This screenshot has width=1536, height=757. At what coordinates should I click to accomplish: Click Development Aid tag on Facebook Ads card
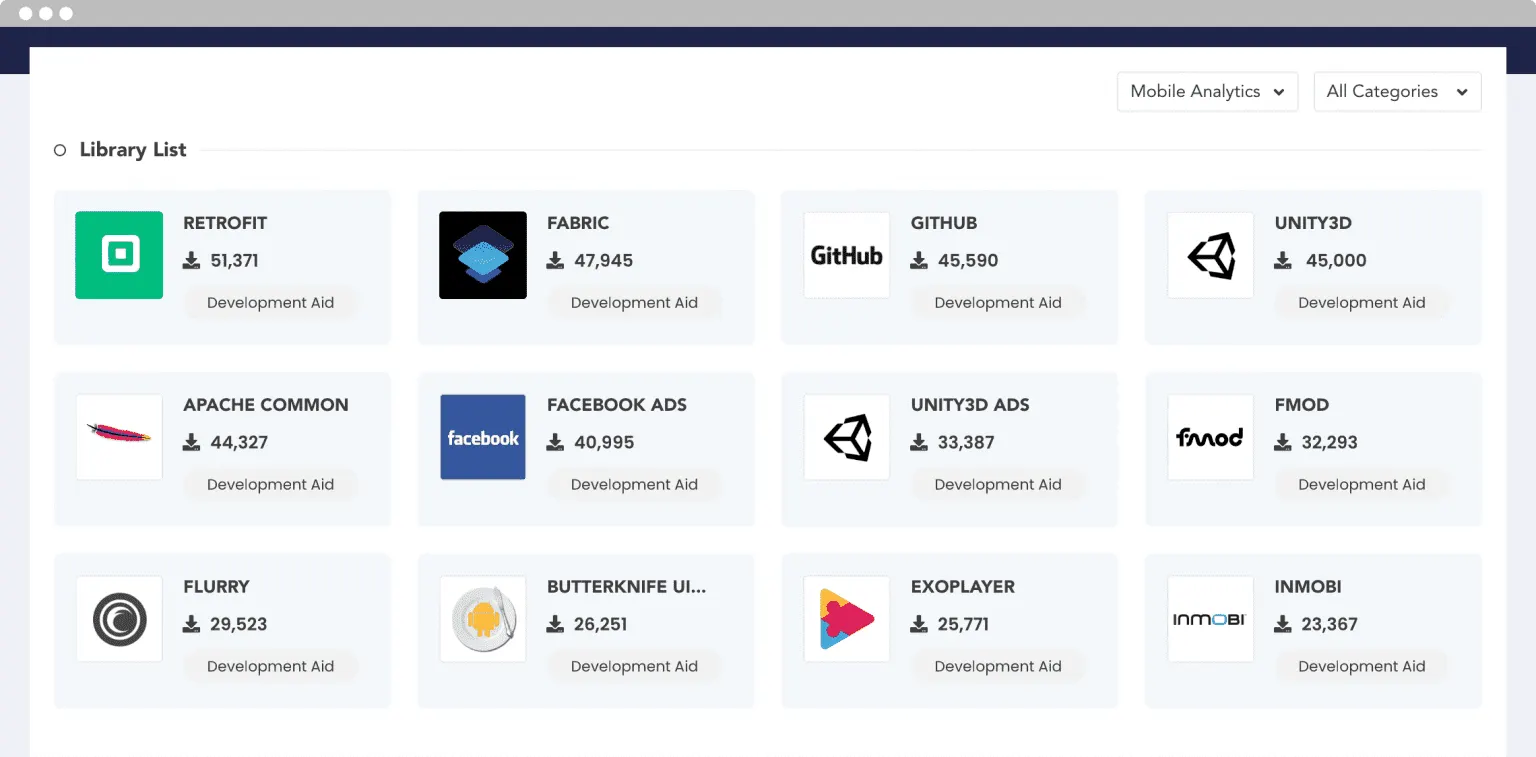[x=634, y=485]
